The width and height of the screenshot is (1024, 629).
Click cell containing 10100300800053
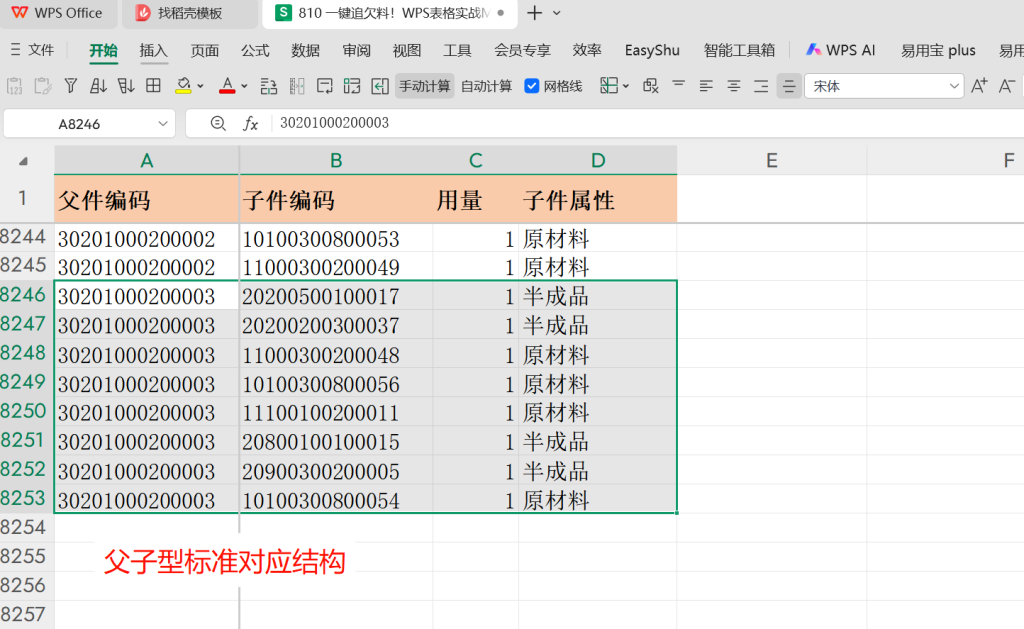[336, 239]
